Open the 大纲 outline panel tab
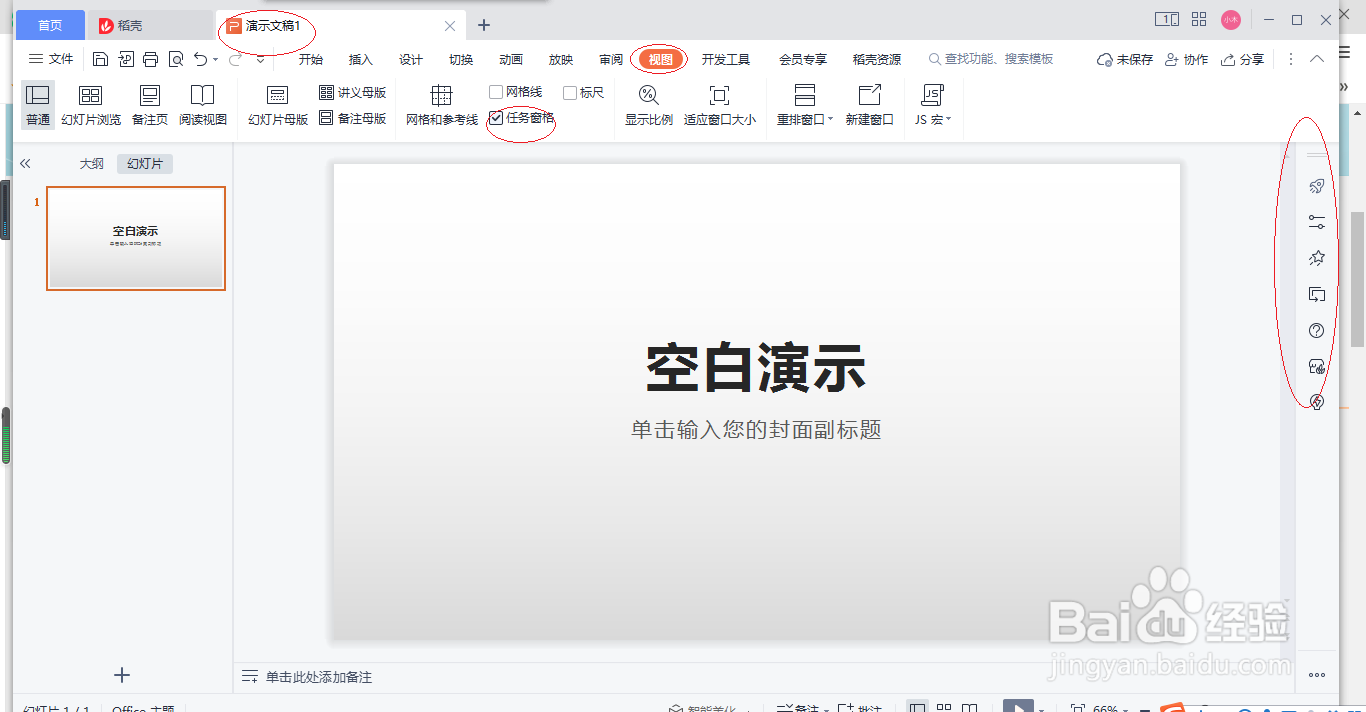1366x712 pixels. (90, 163)
